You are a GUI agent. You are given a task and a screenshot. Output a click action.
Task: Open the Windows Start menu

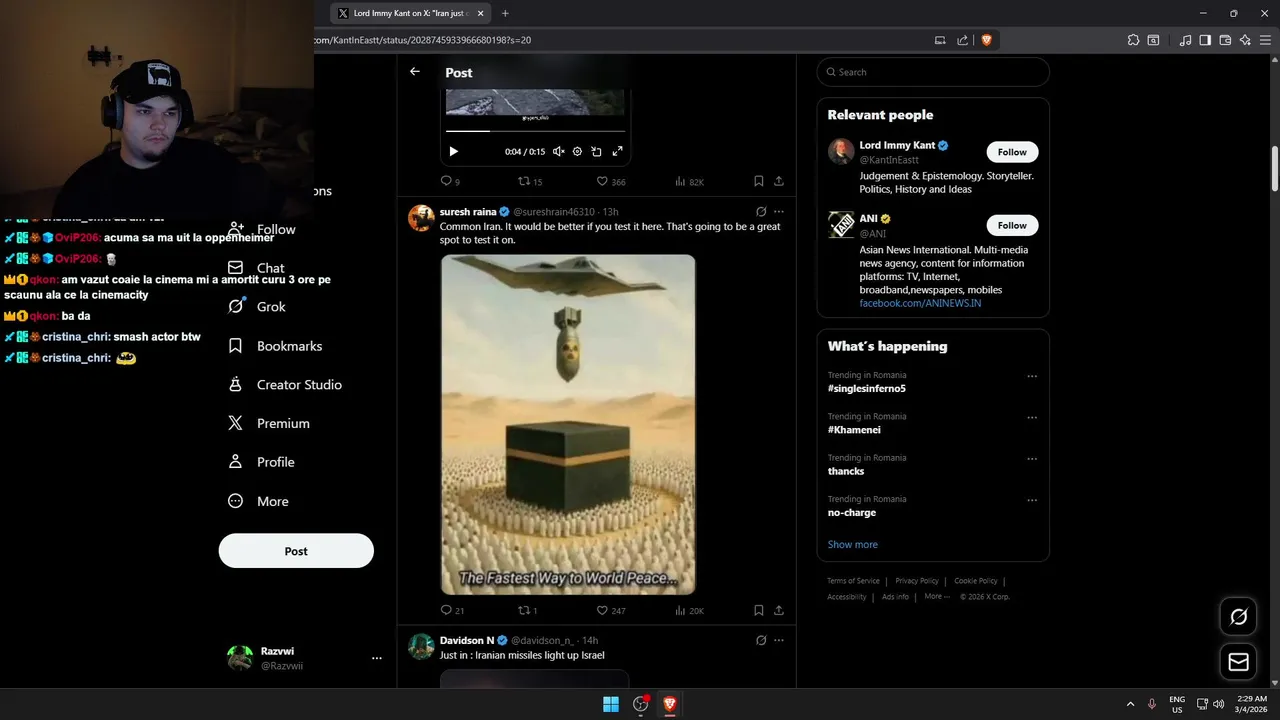611,704
